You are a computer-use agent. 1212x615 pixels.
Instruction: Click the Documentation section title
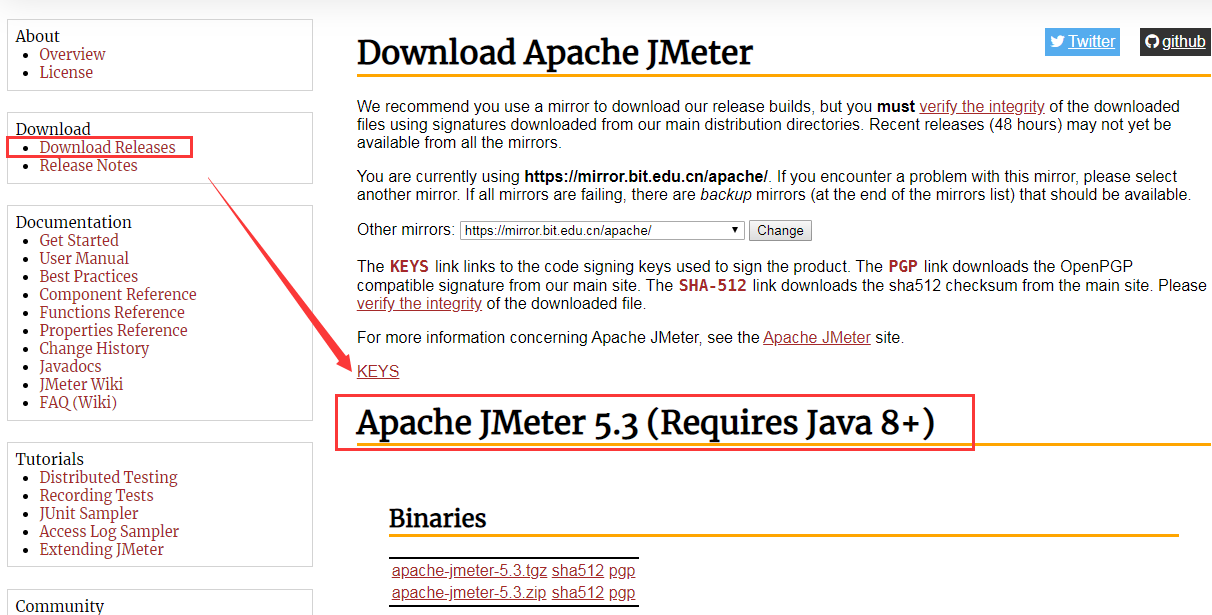(74, 222)
